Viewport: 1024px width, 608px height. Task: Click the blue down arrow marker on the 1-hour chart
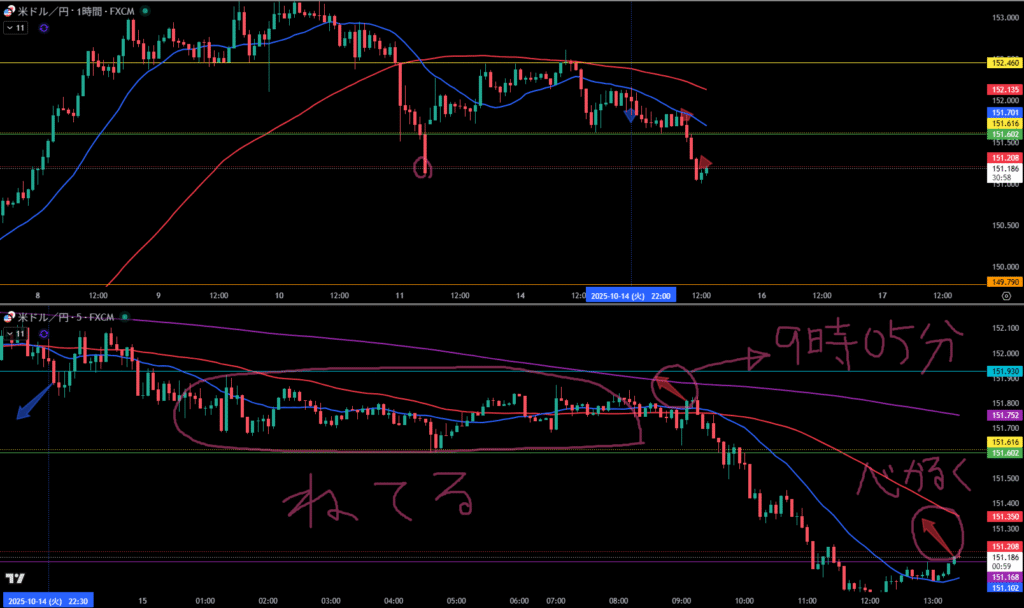coord(630,116)
